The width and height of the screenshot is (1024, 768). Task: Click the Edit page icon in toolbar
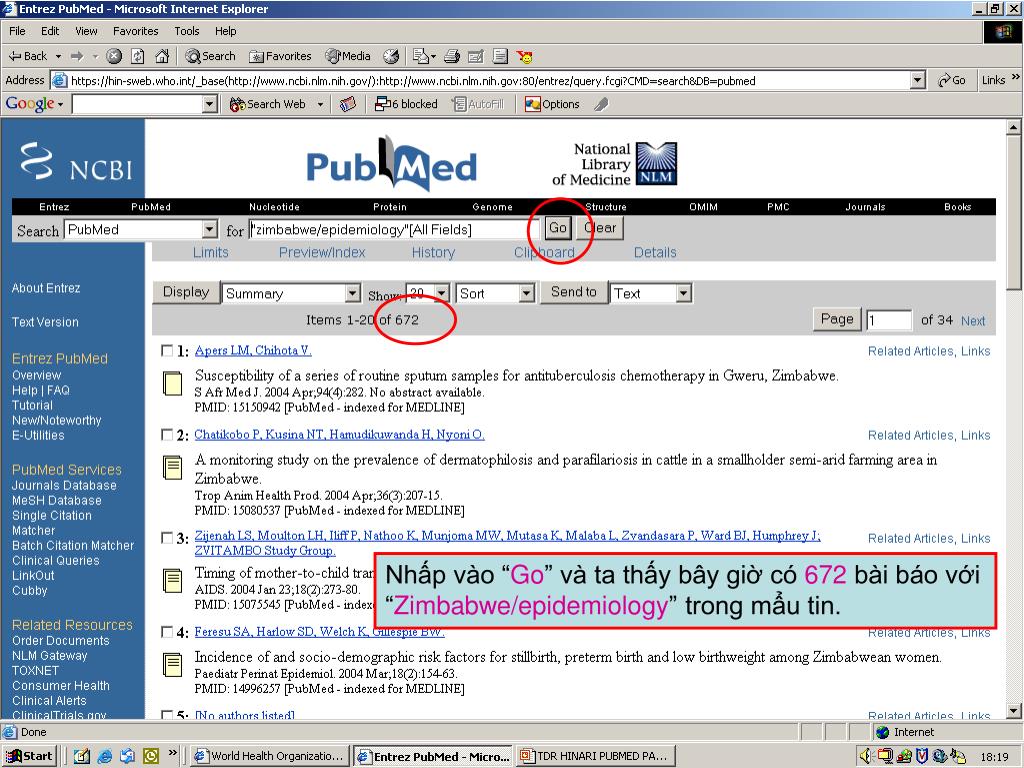476,56
